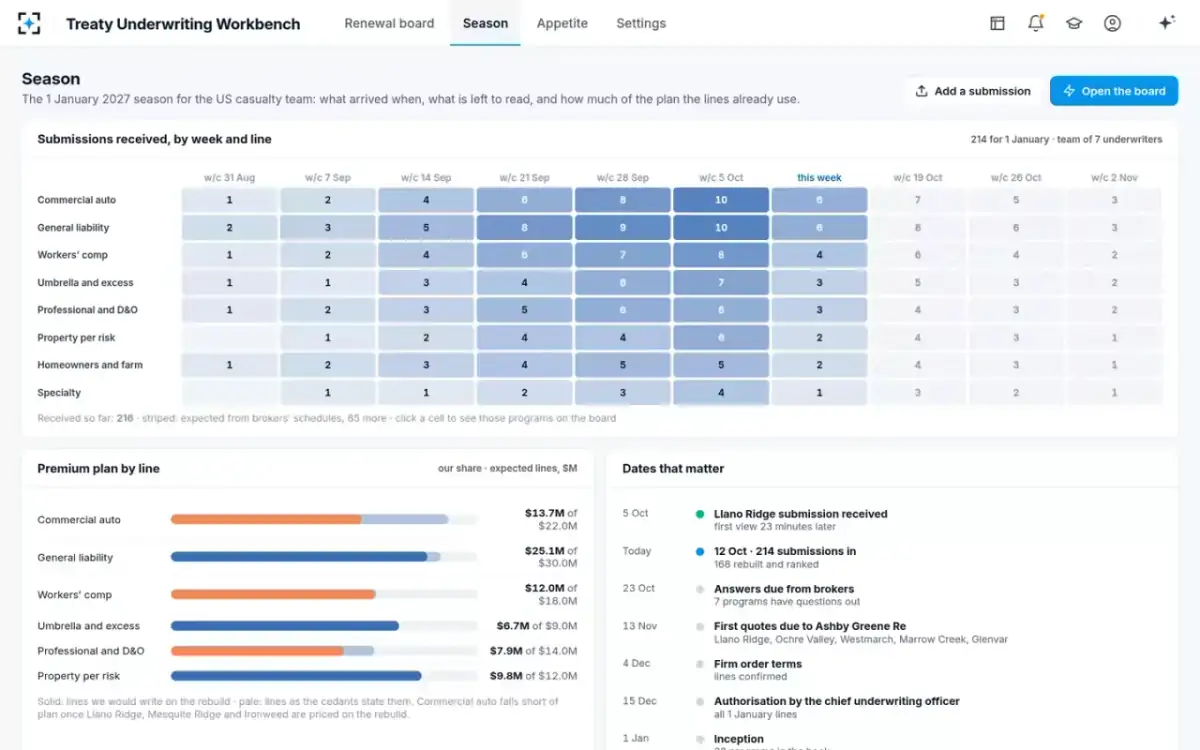Click 'Llano Ridge submission received' timeline entry
Viewport: 1200px width, 750px height.
coord(801,514)
